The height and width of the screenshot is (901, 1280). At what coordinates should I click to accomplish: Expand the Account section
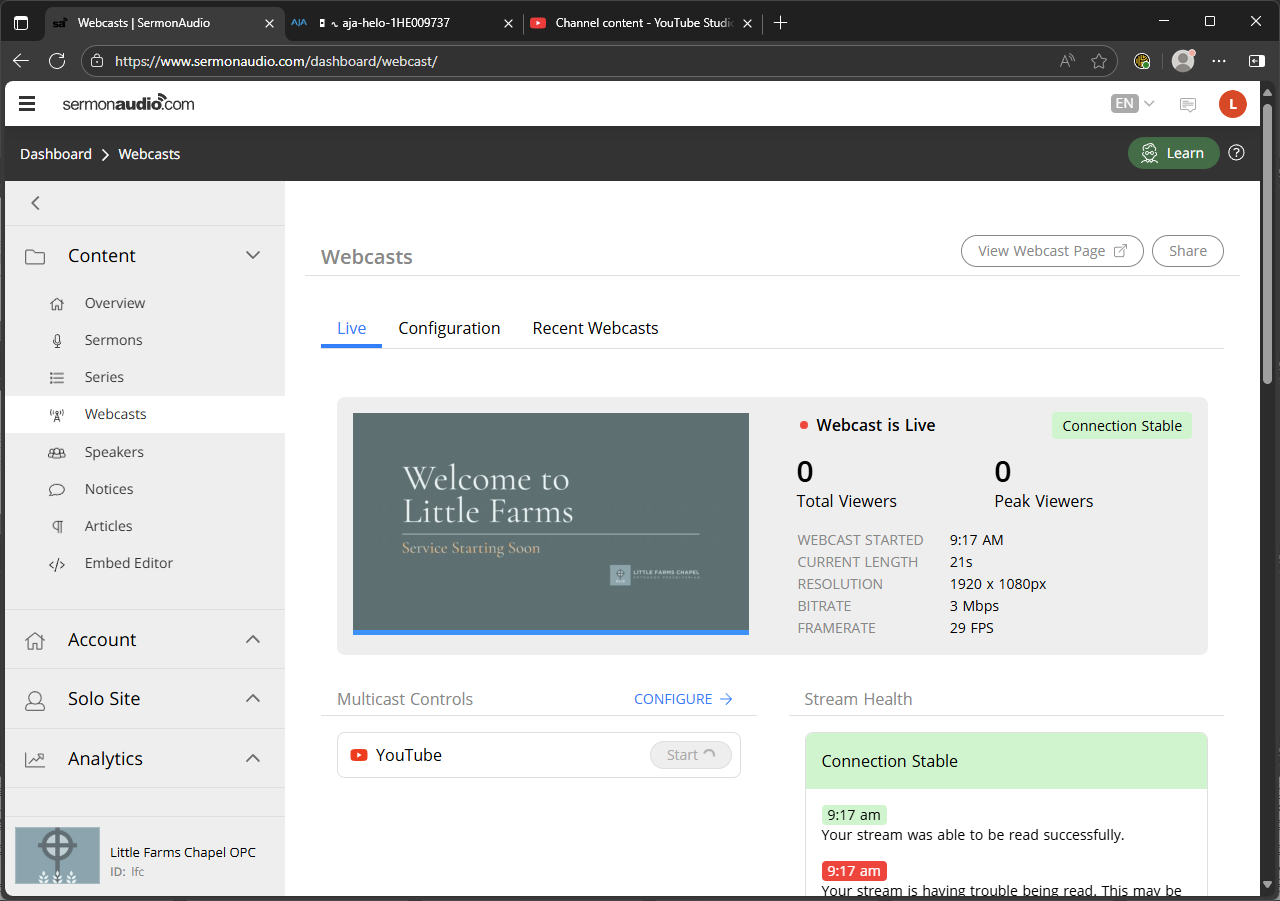click(x=253, y=640)
